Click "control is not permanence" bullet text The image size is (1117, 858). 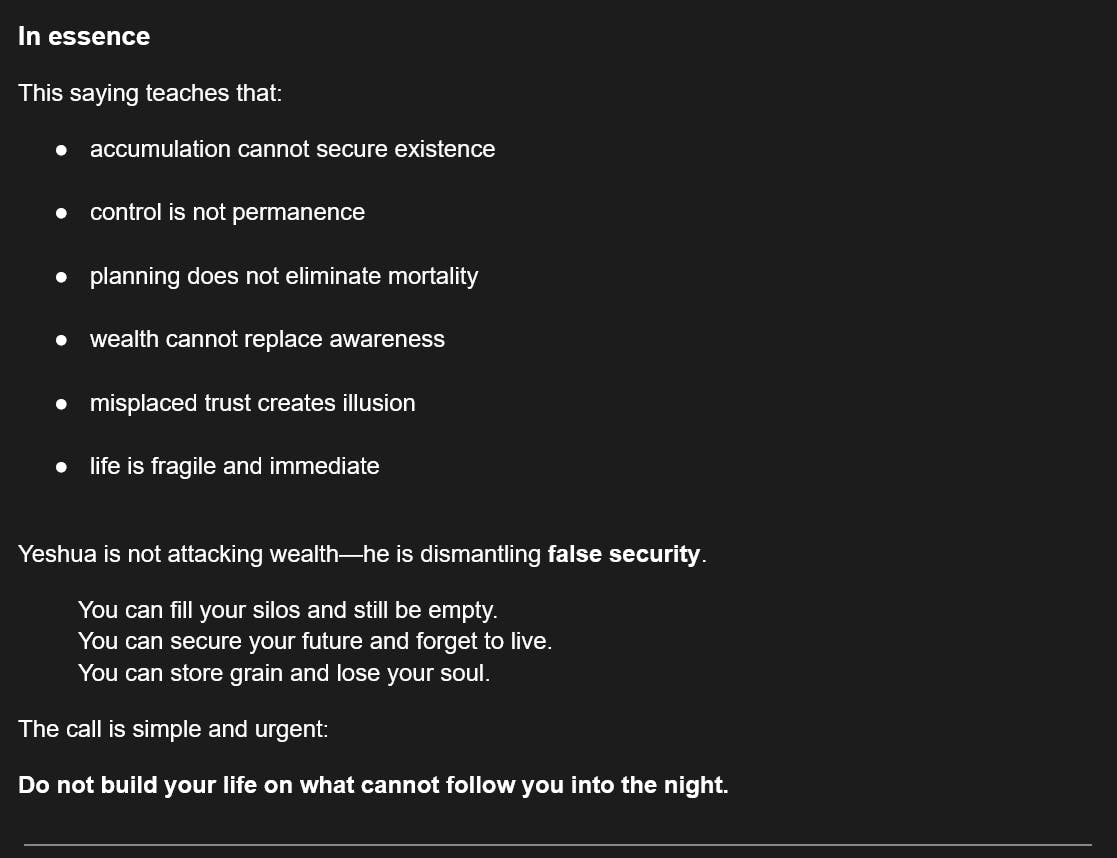[227, 212]
